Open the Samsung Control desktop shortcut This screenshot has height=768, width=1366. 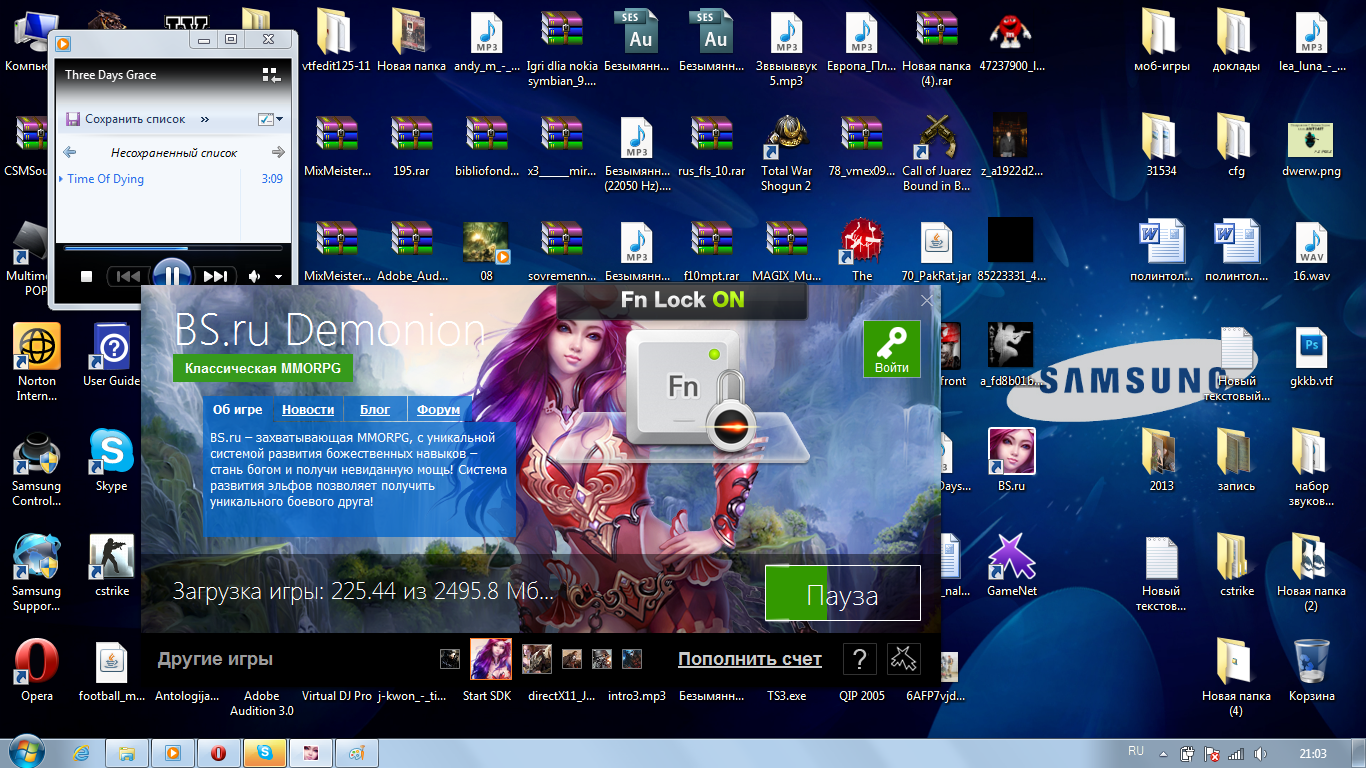pos(37,468)
